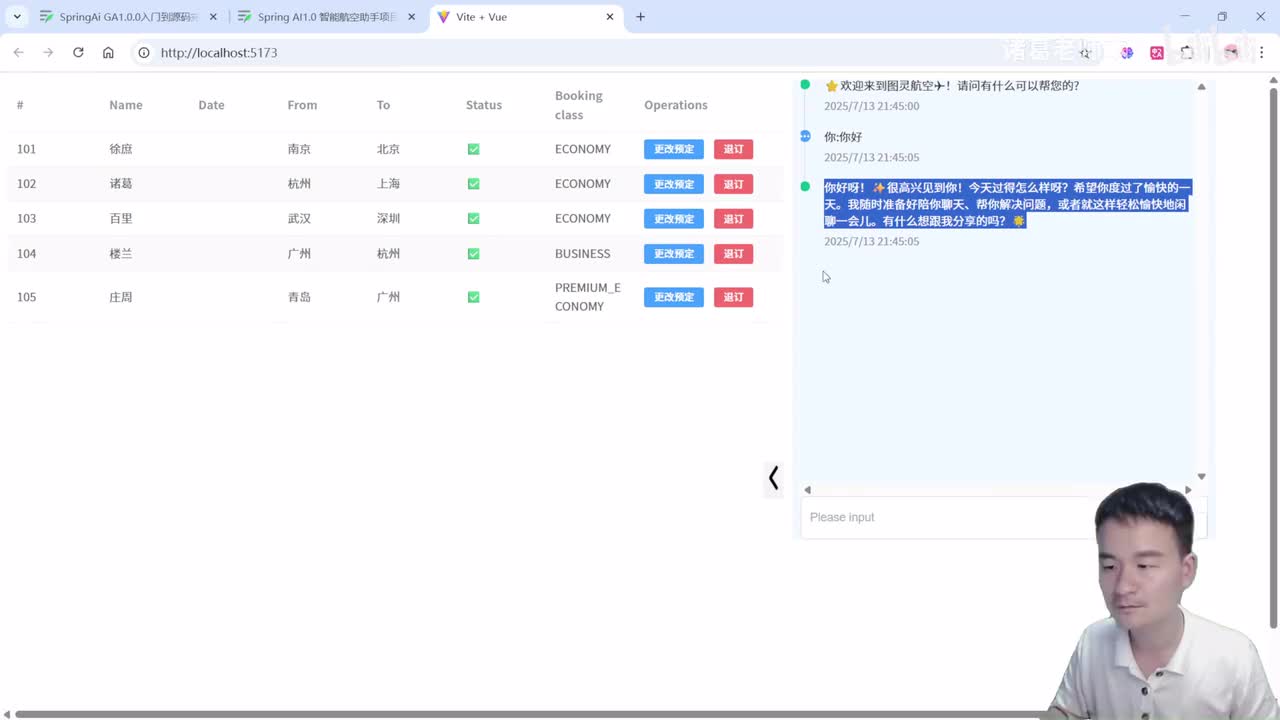Click the 欢迎来到图灵航空 welcome message
This screenshot has width=1280, height=720.
coord(952,86)
